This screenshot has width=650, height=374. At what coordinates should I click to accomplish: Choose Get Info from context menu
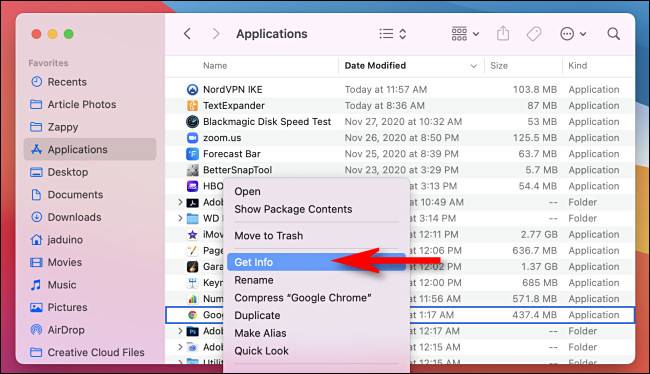[x=316, y=262]
